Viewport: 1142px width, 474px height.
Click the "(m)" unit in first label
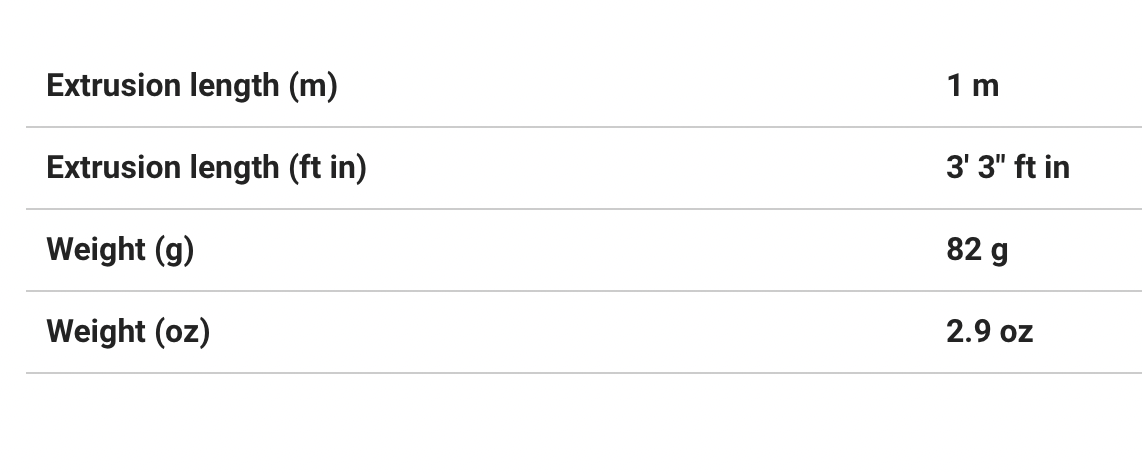(x=312, y=86)
